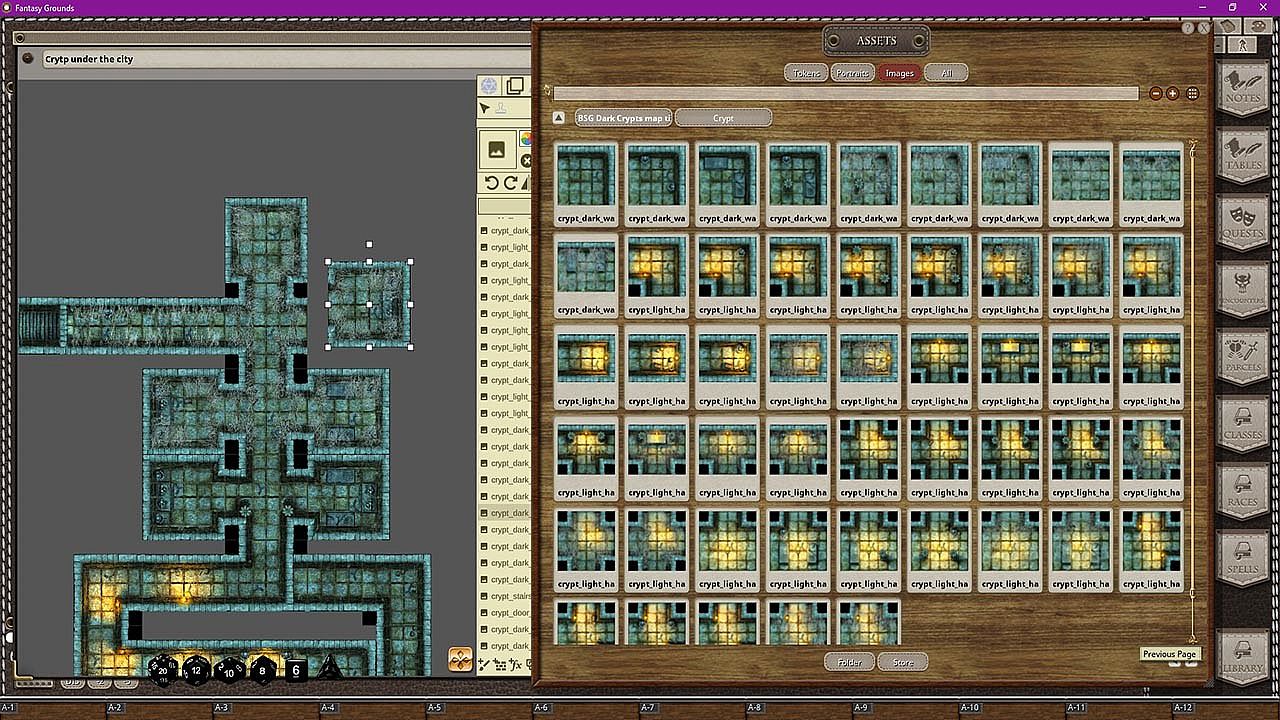
Task: Pick the d4 pyramid die
Action: point(330,668)
